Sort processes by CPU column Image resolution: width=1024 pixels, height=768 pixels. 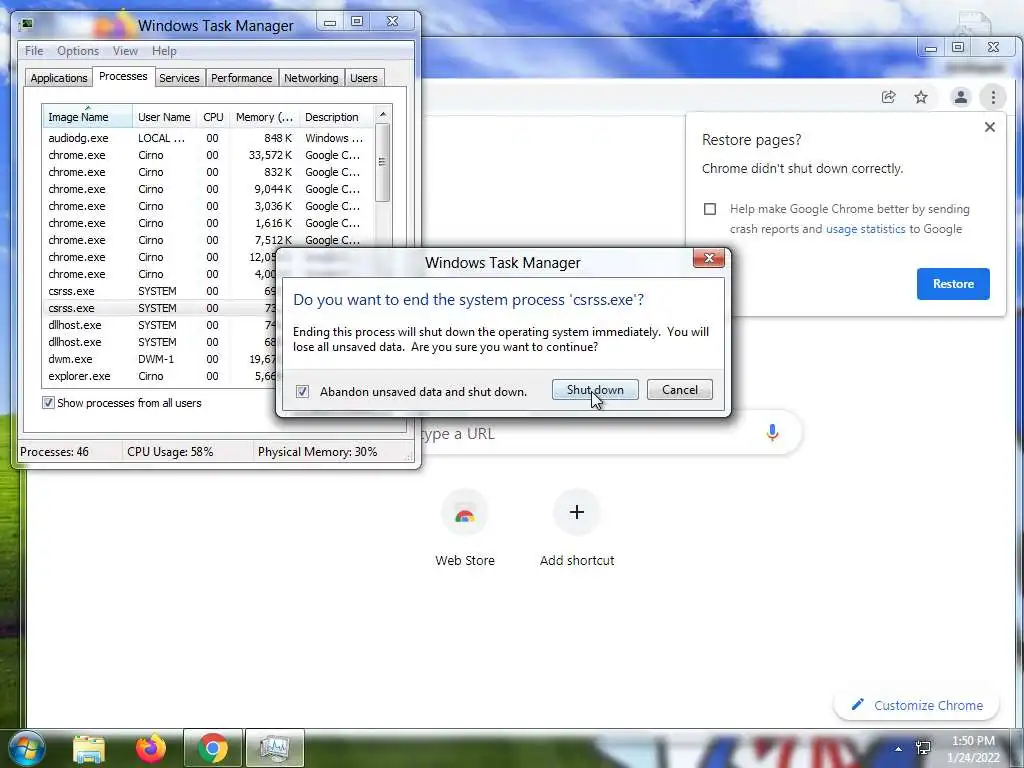pyautogui.click(x=213, y=117)
